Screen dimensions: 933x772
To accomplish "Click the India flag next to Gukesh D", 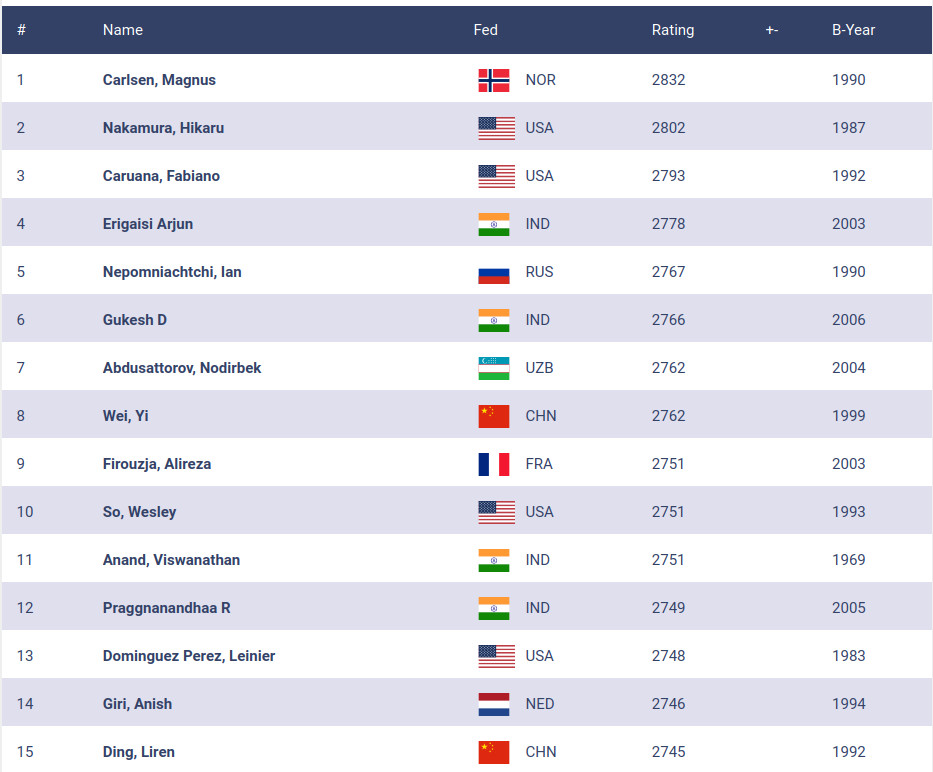I will [494, 320].
